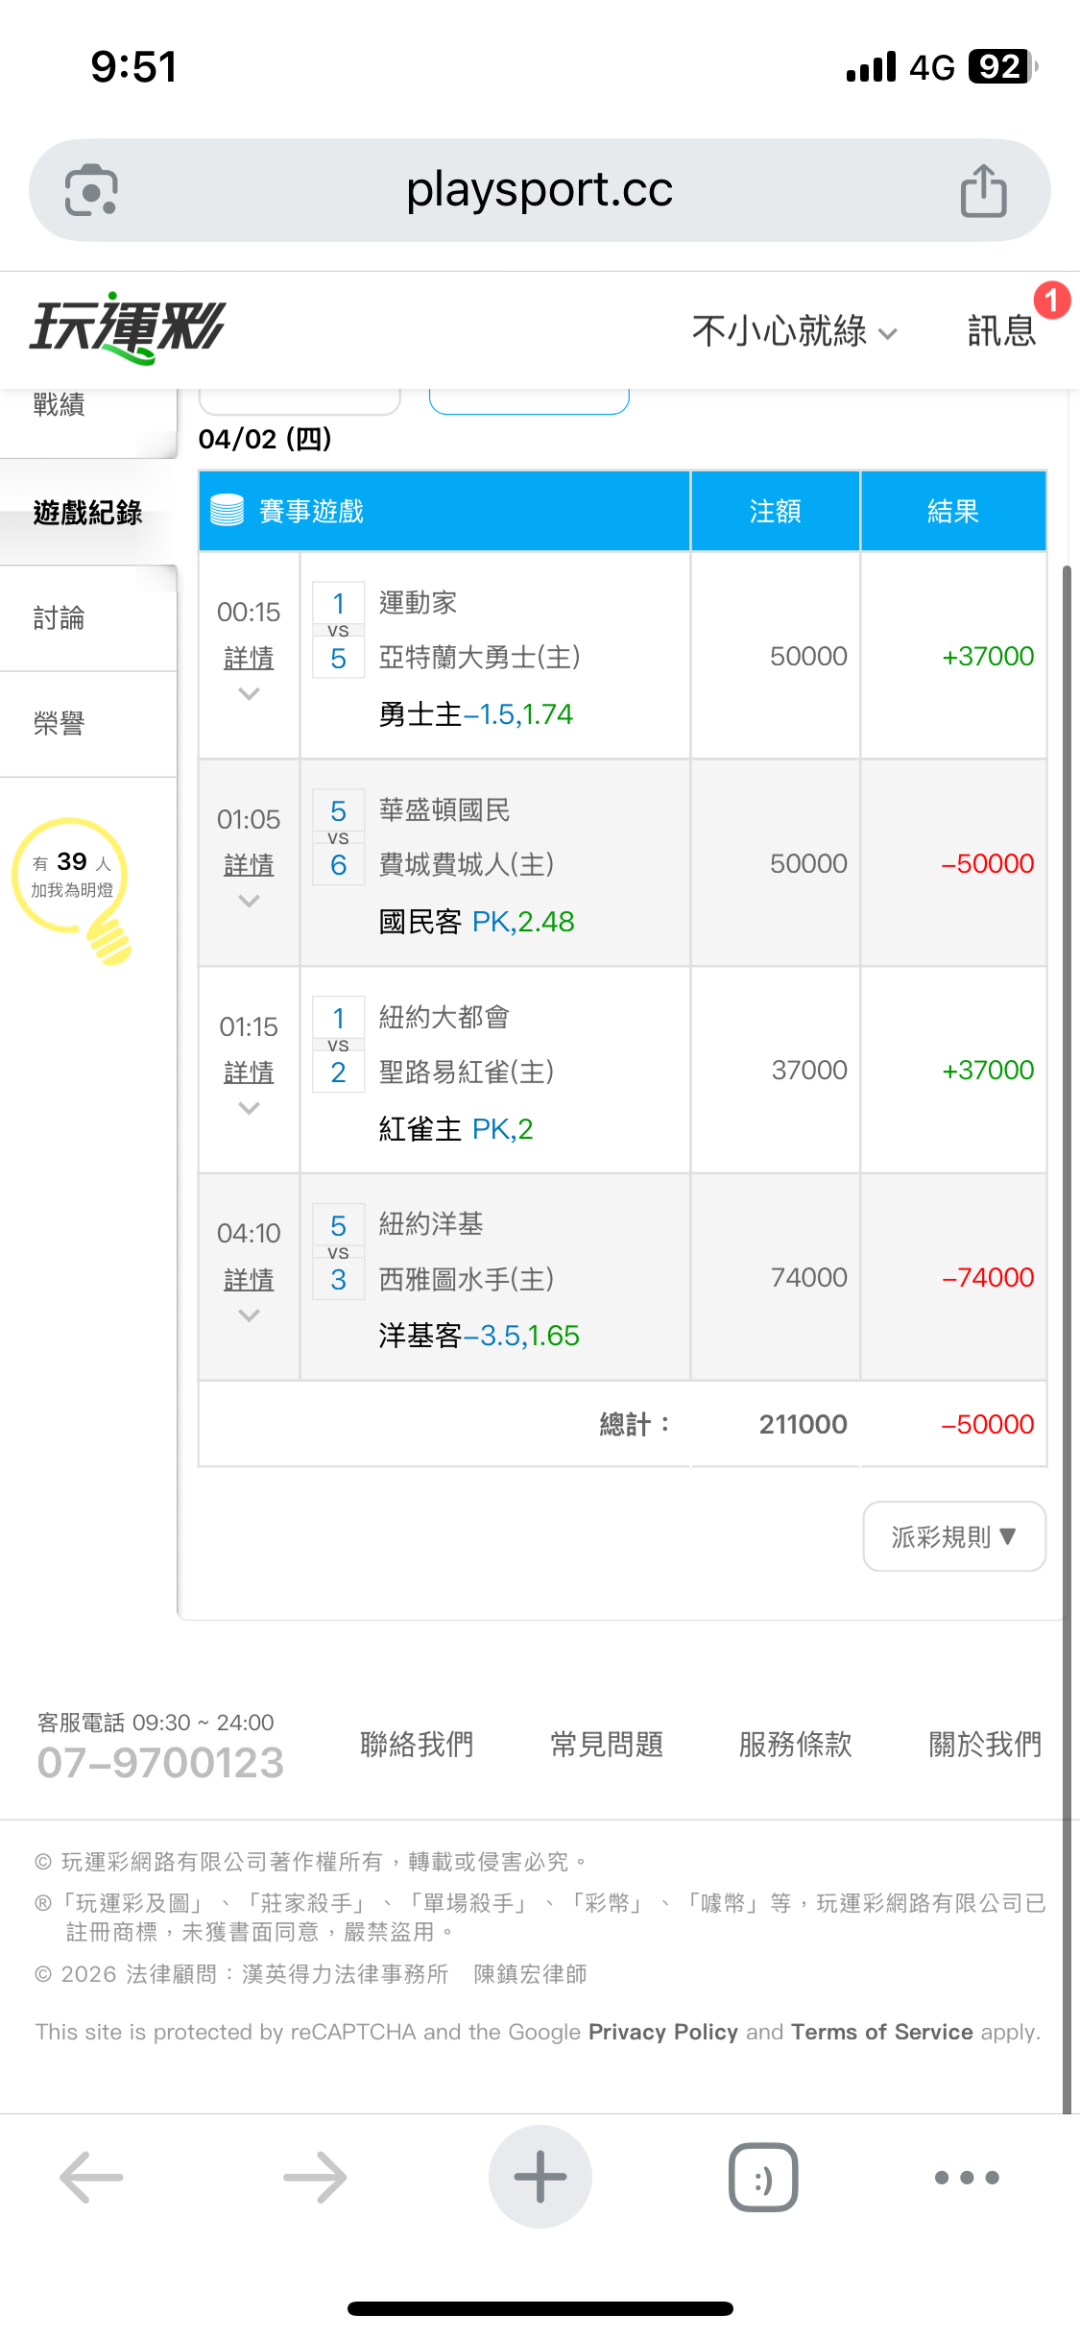Go forward with the browser forward arrow

click(x=315, y=2176)
